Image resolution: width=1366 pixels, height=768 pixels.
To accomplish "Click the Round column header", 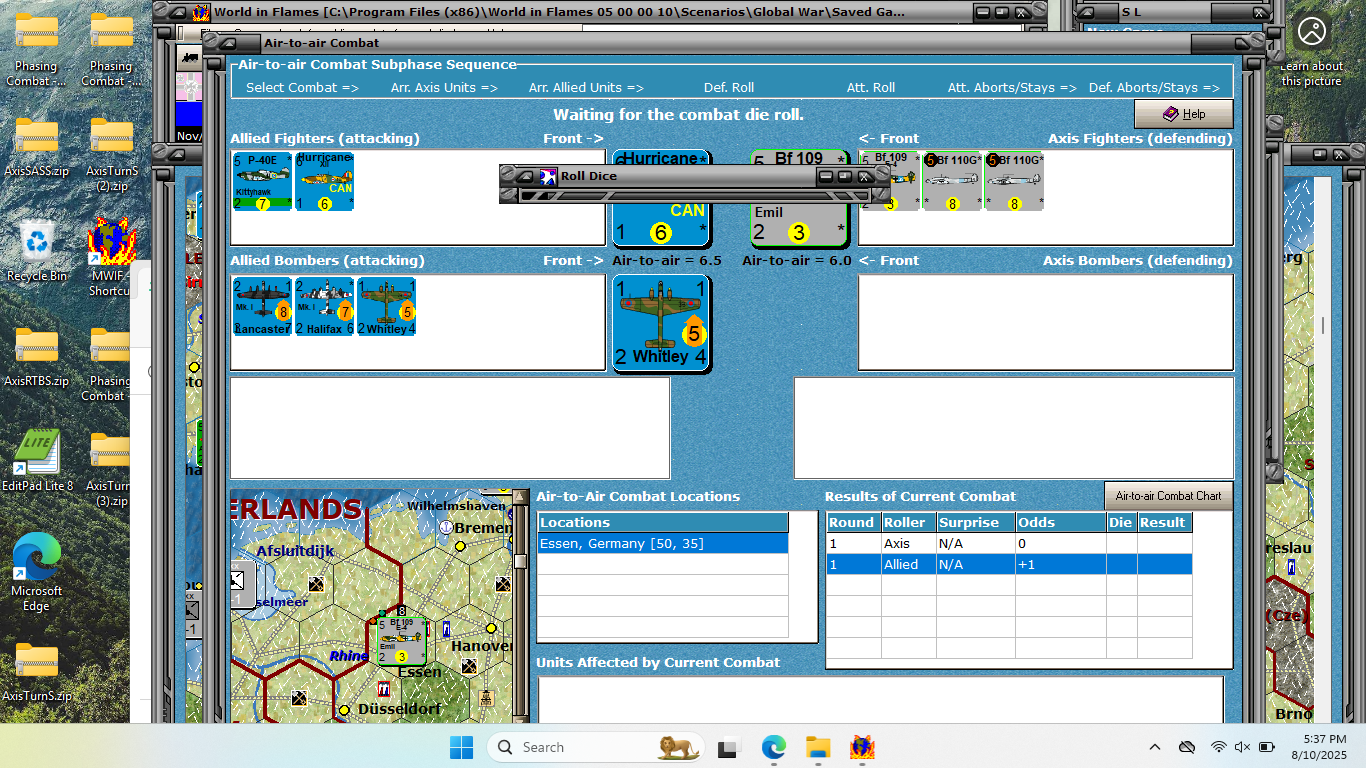I will 852,522.
